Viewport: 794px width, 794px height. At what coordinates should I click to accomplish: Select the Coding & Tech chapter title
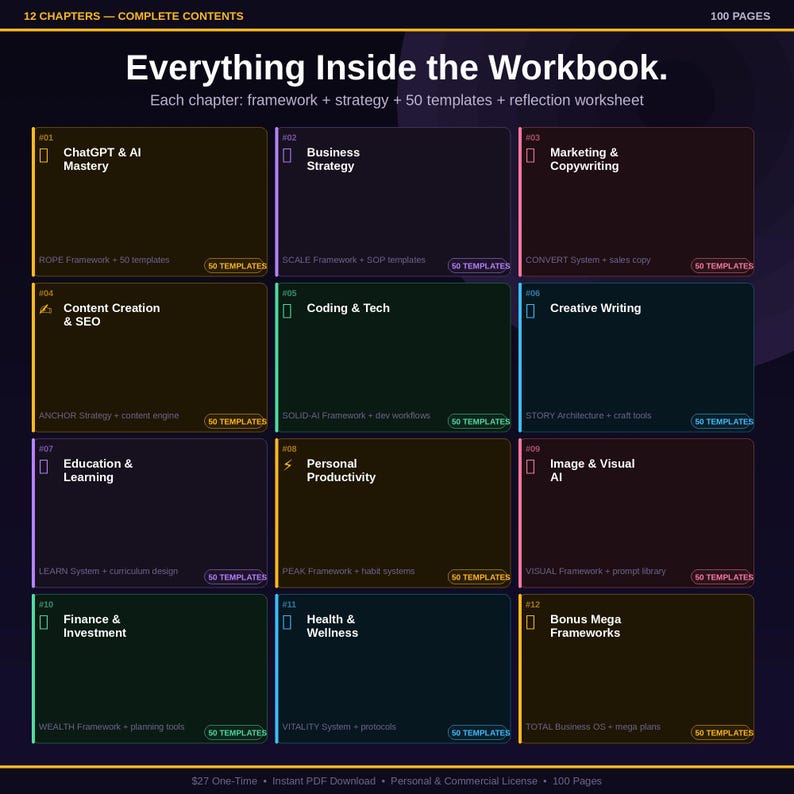(x=348, y=308)
